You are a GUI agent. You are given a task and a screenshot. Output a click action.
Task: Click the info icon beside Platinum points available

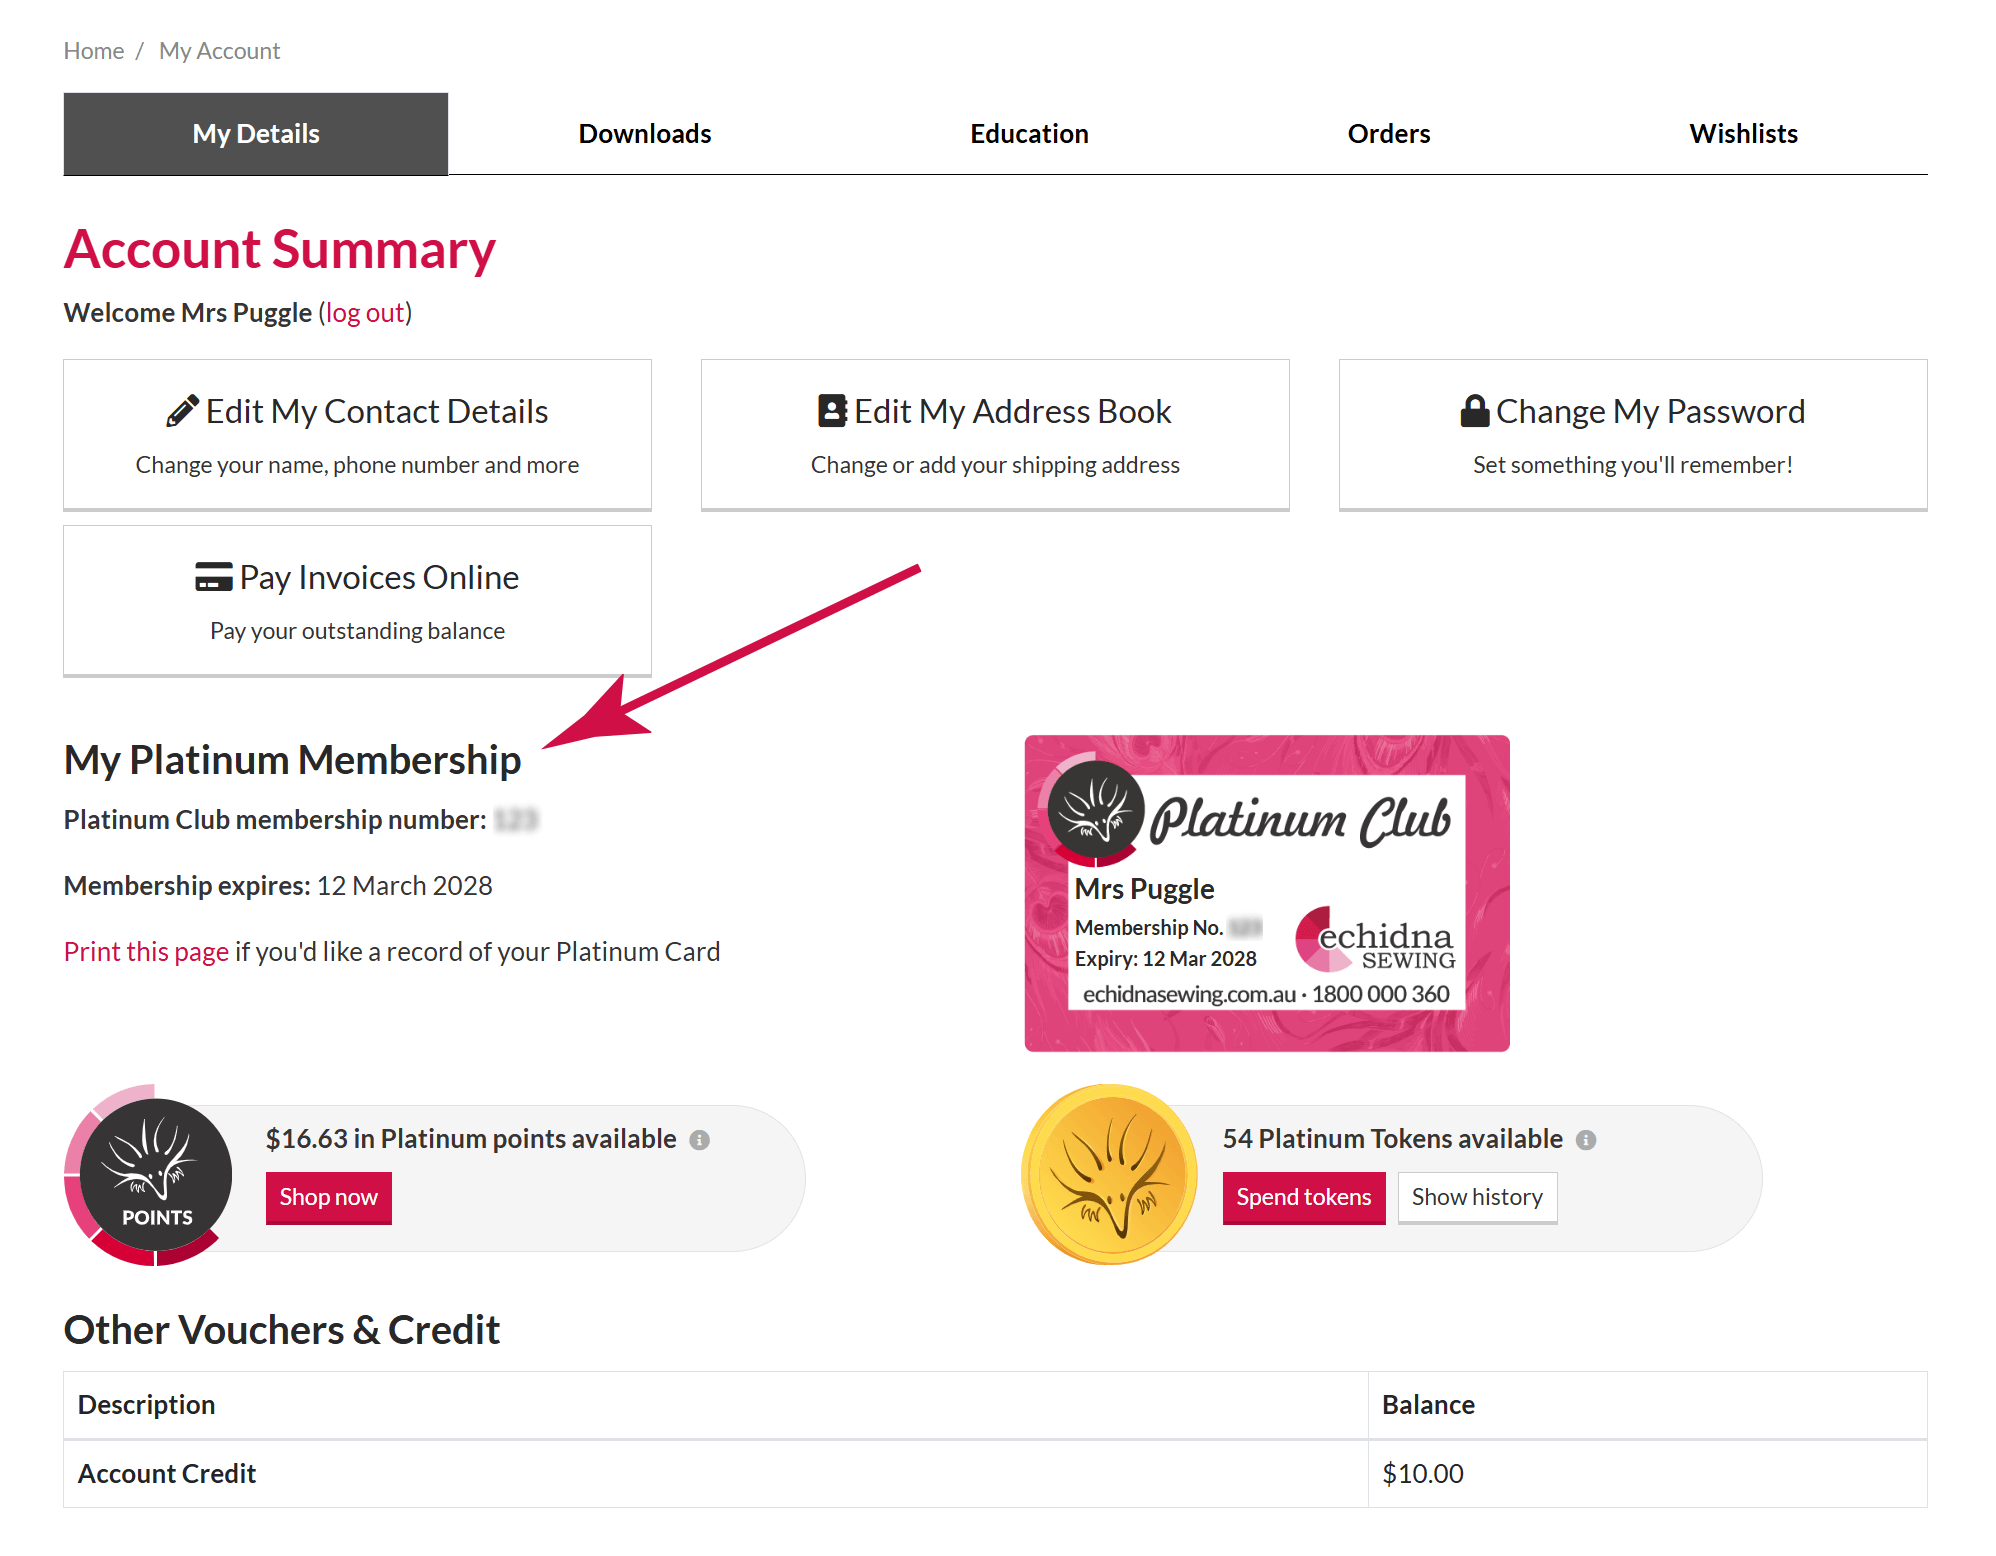click(x=700, y=1140)
